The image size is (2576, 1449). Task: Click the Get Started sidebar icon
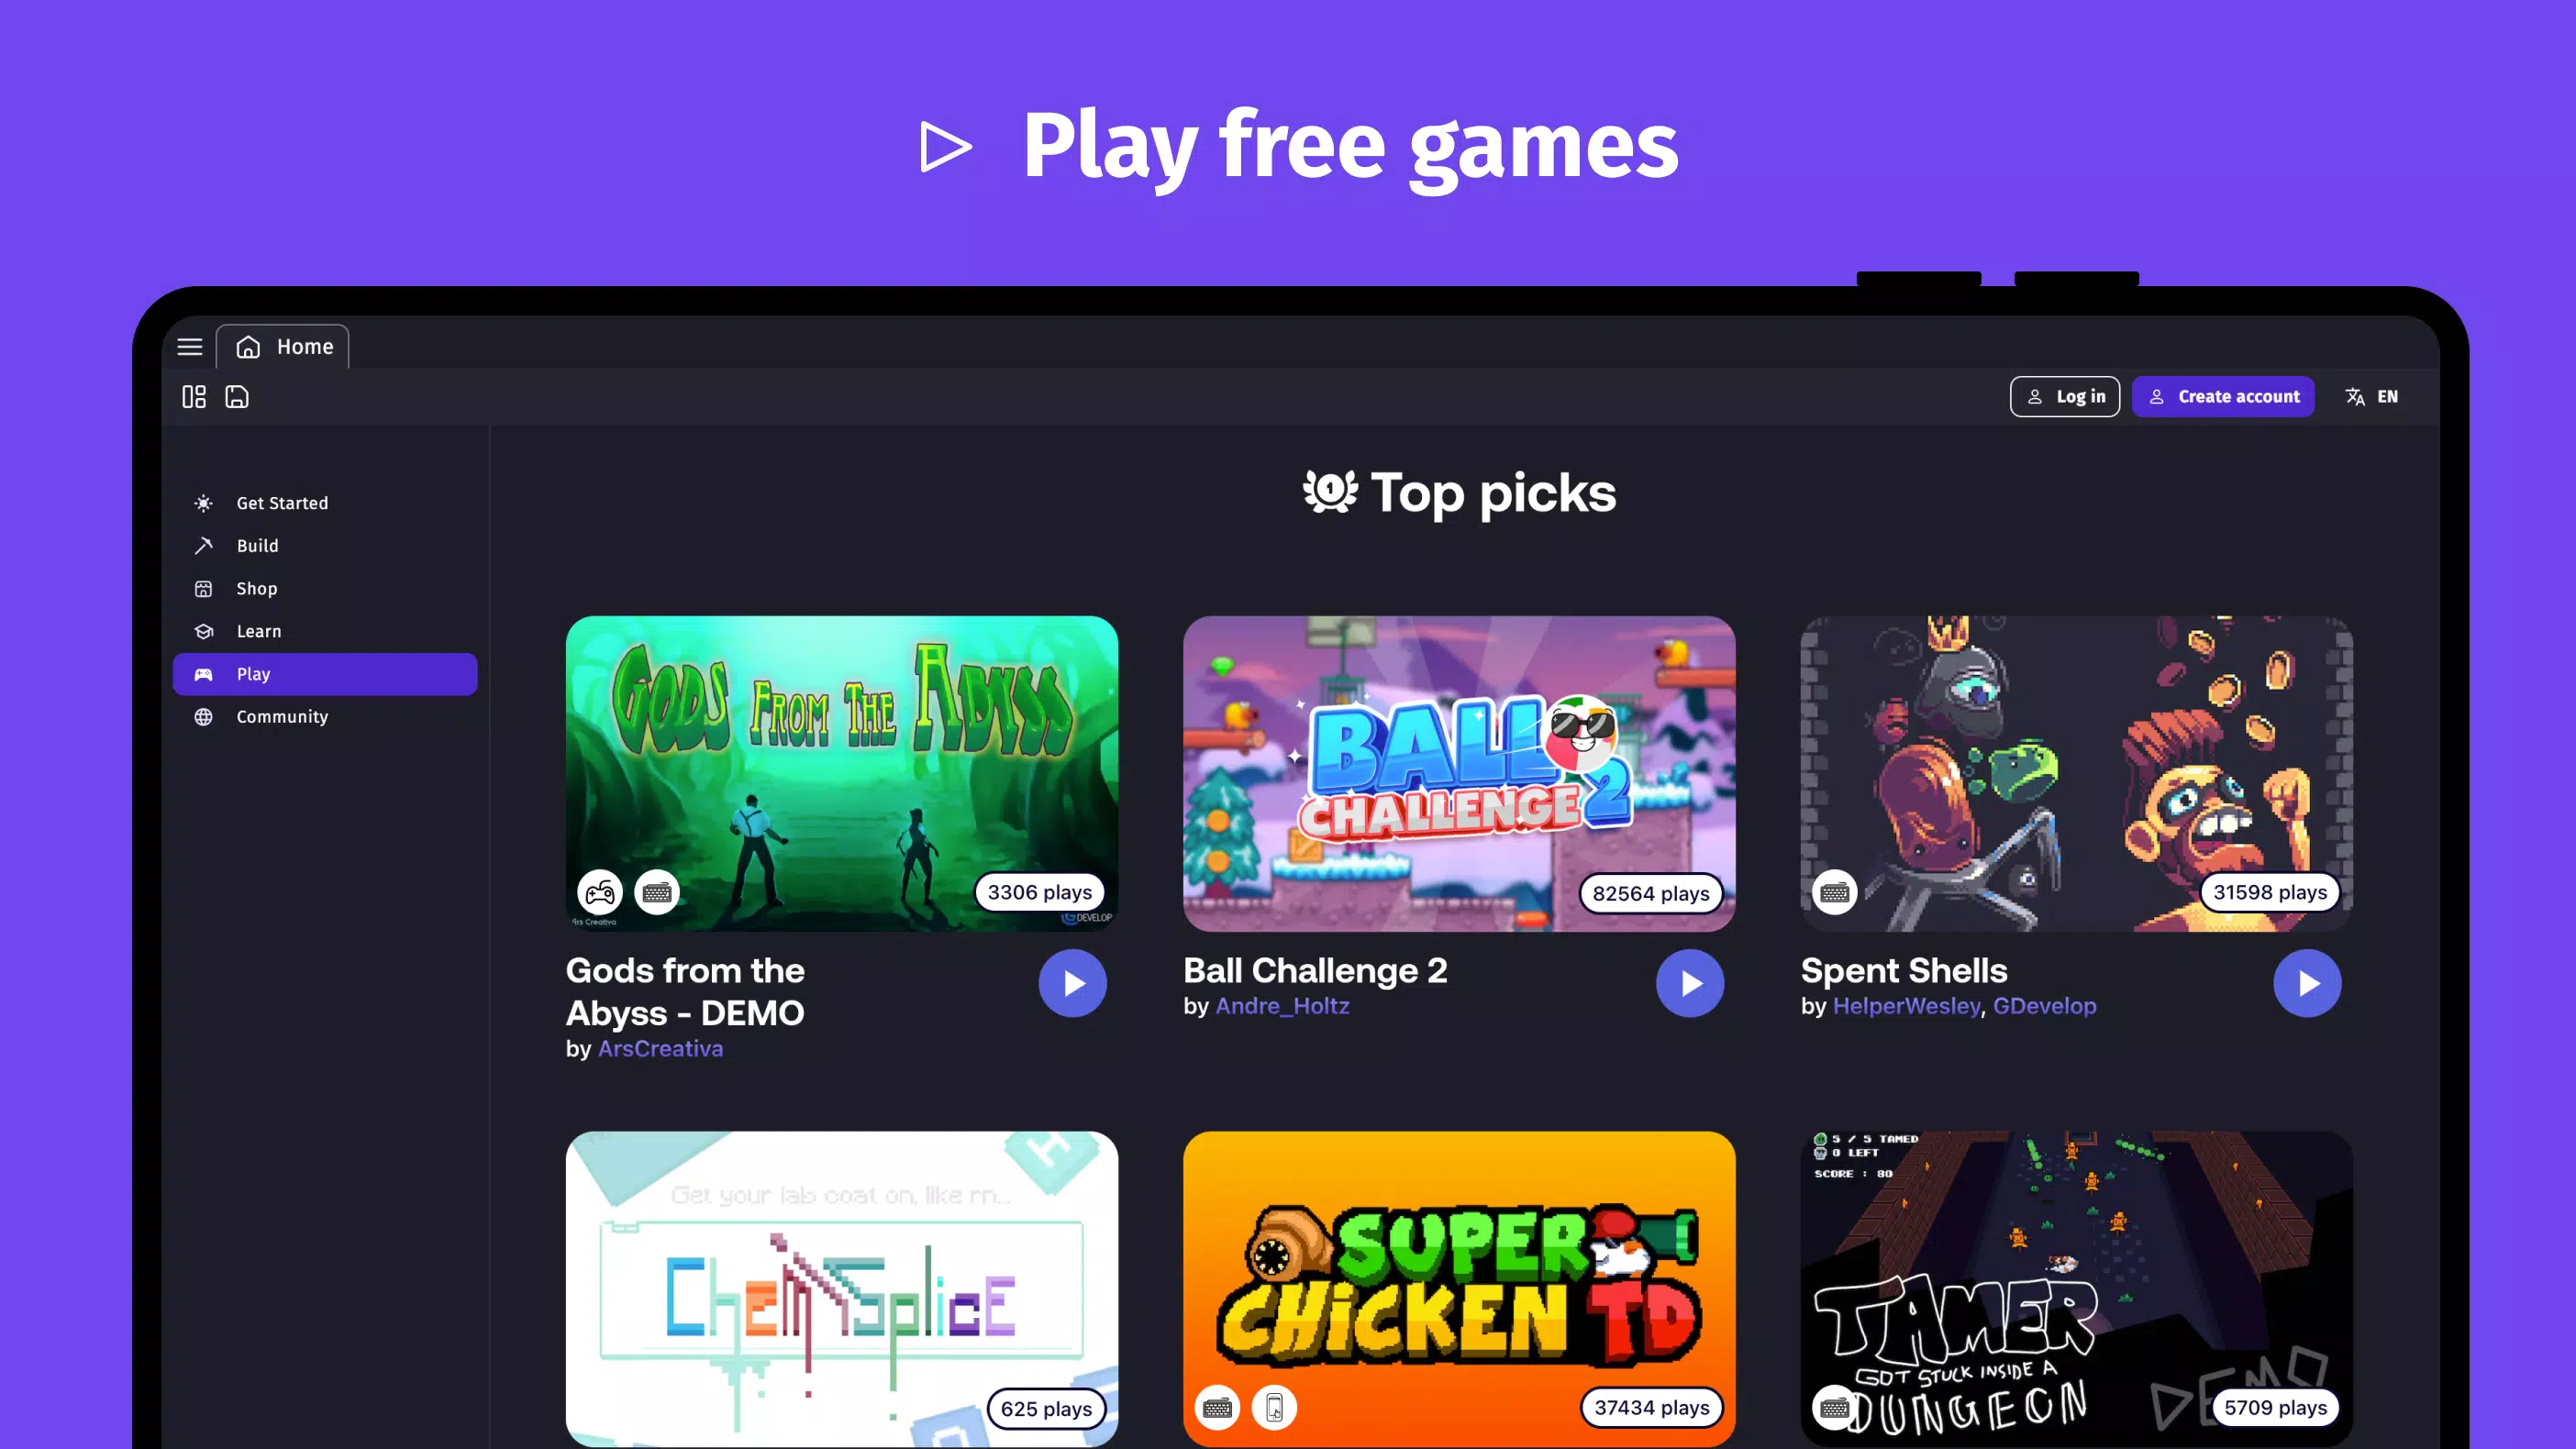pos(204,503)
